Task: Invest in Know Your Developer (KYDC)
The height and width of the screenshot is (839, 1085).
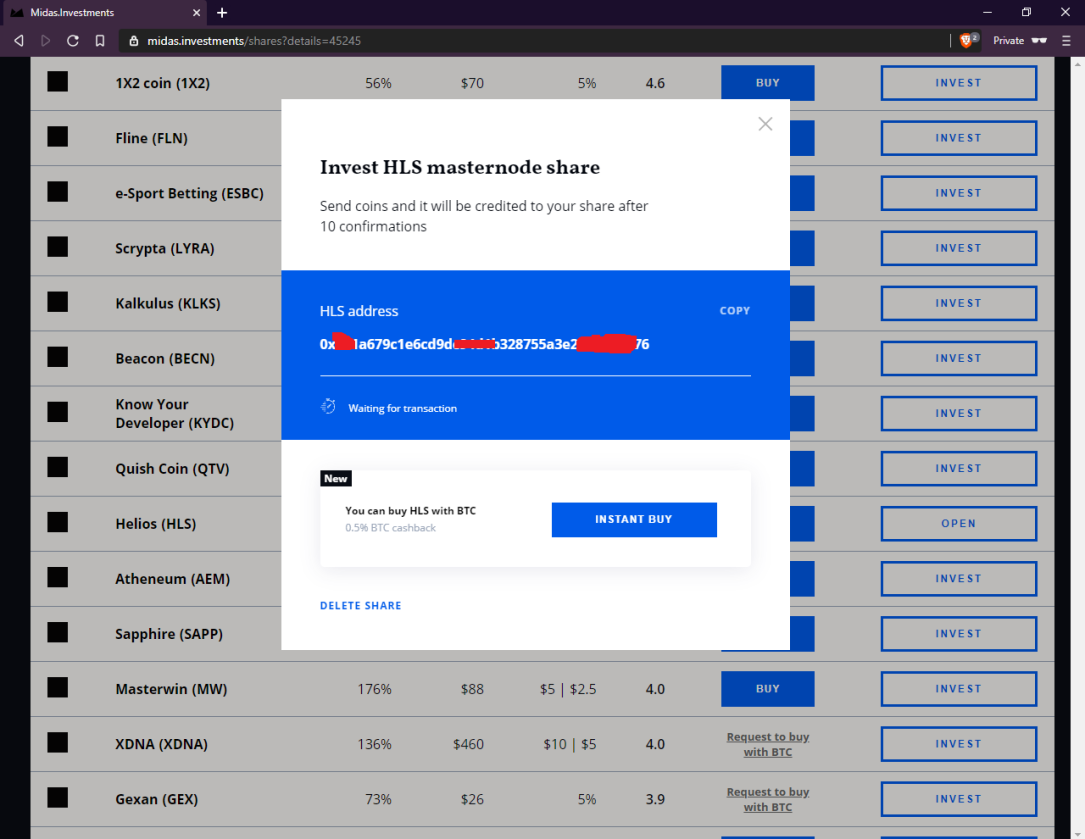Action: [958, 413]
